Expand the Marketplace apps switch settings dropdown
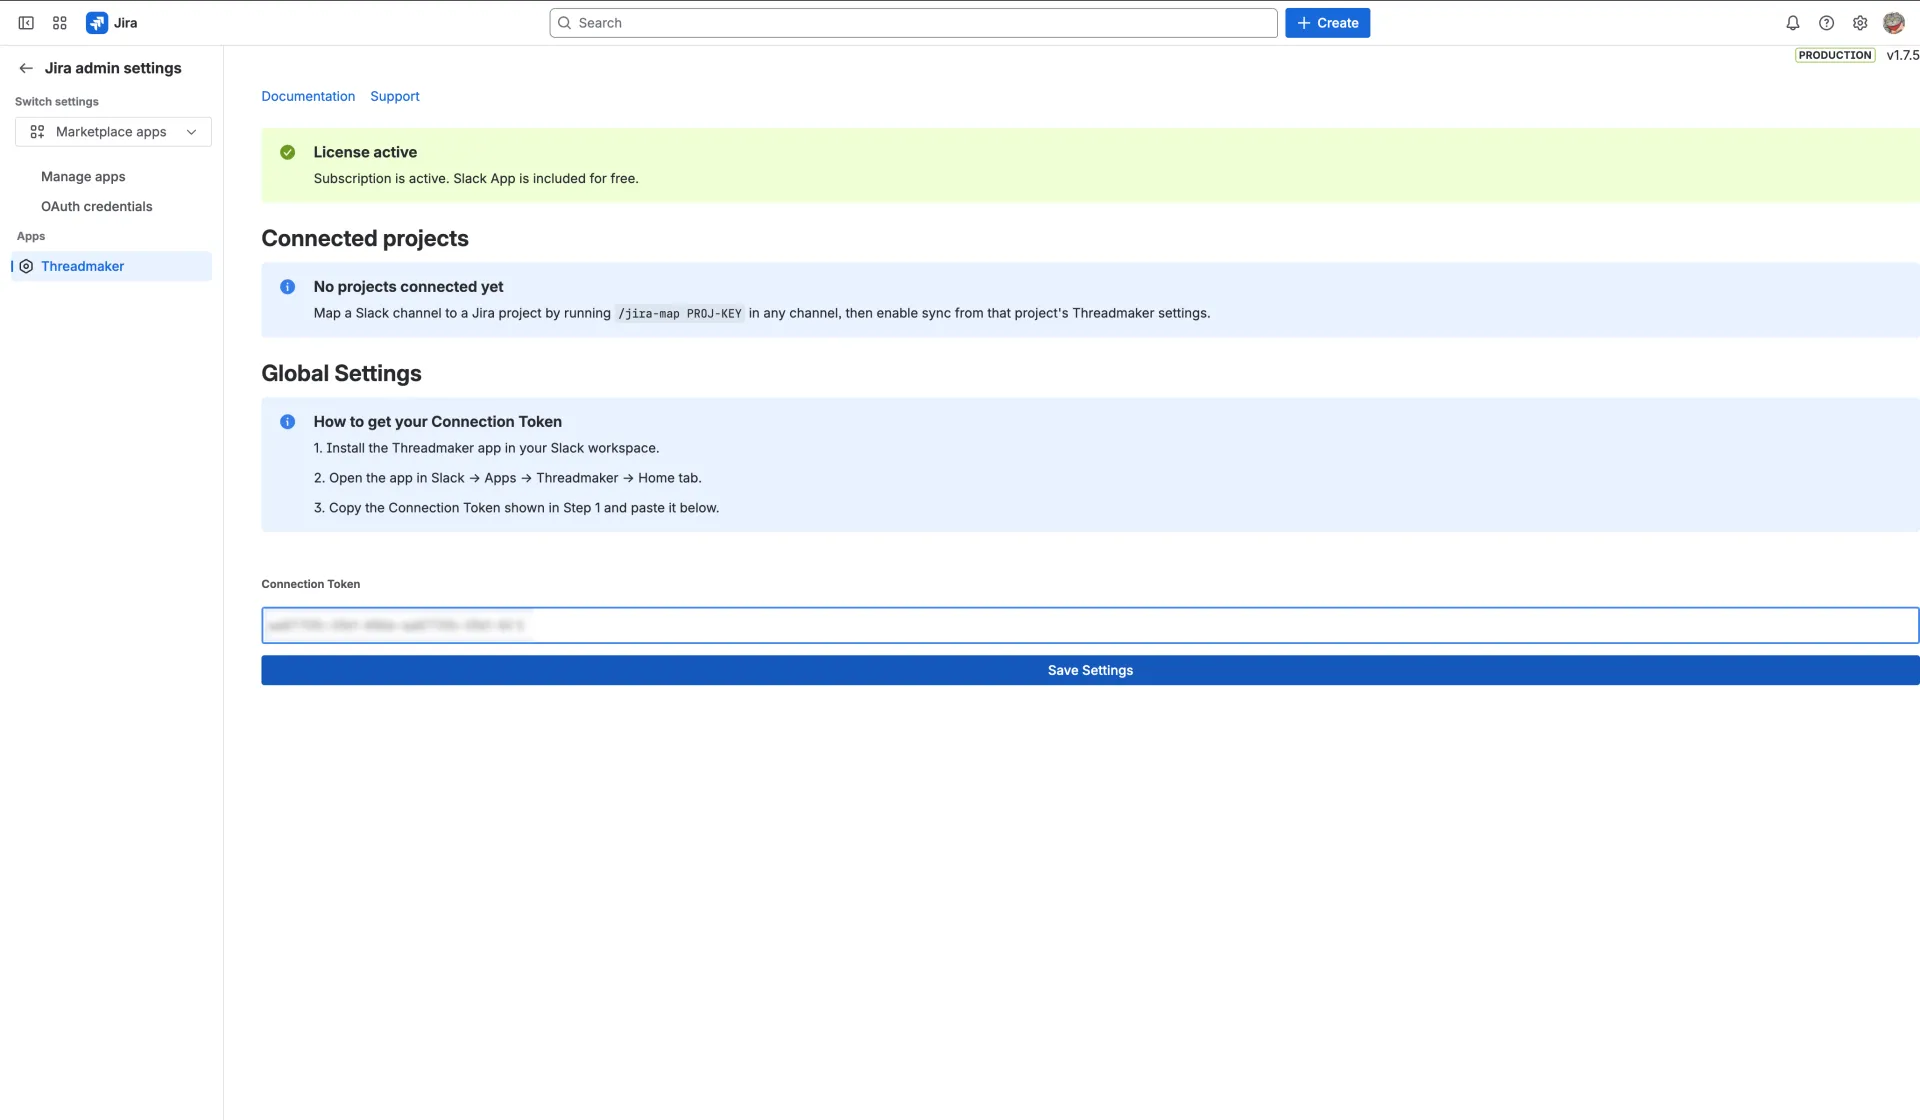 pyautogui.click(x=113, y=132)
